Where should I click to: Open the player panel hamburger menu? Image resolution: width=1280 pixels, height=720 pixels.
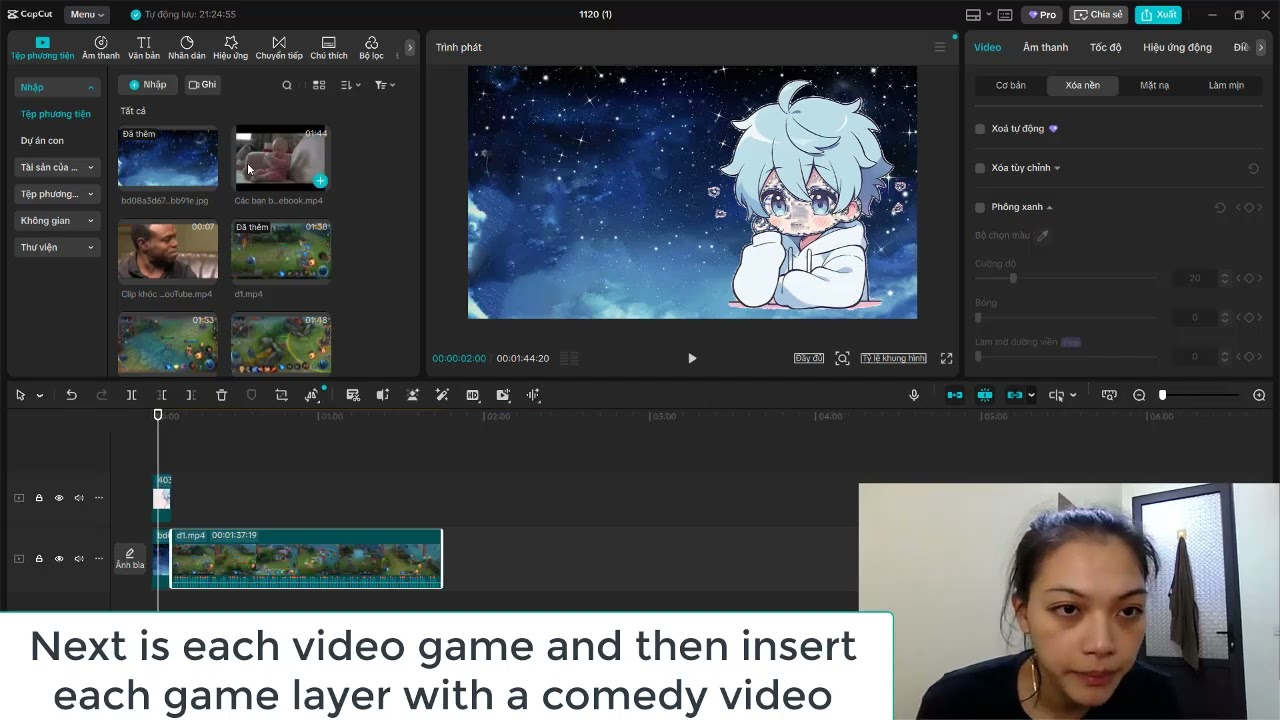(939, 47)
